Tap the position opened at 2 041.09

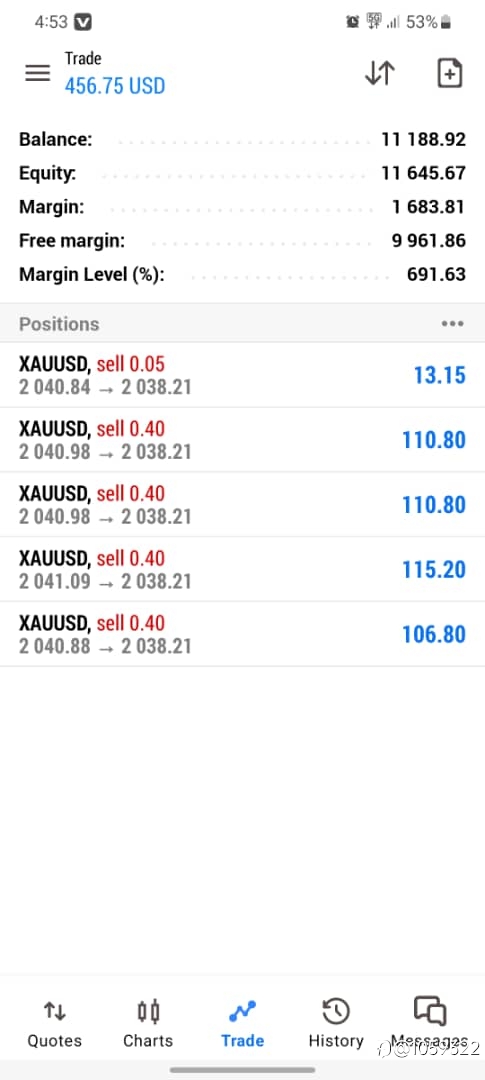pos(242,569)
